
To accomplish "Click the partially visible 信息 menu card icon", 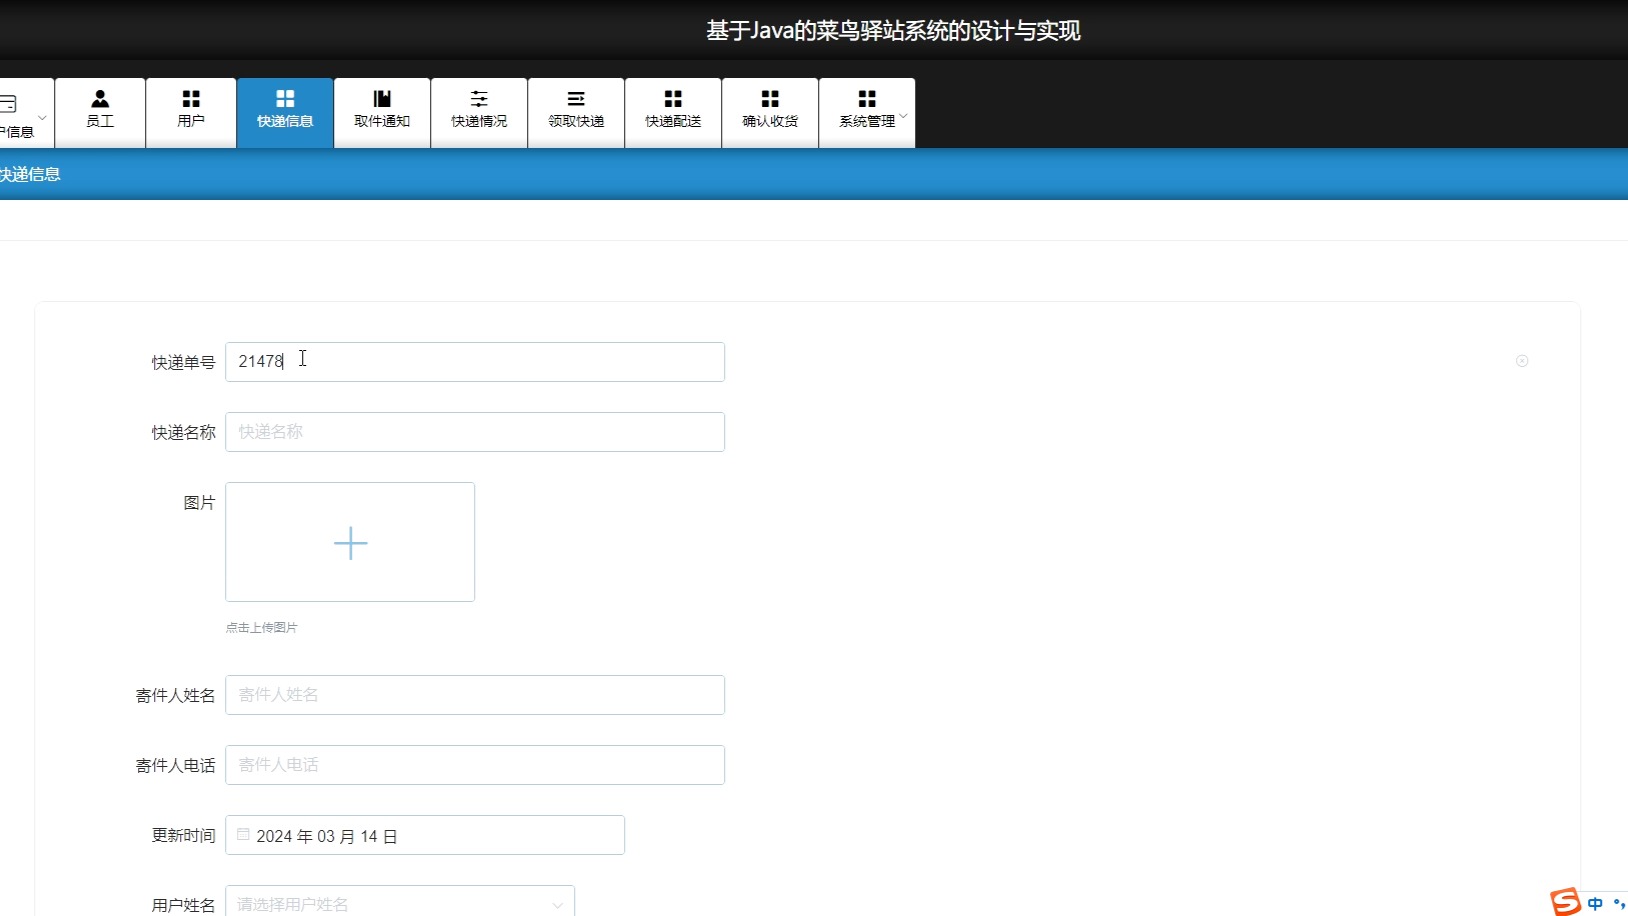I will 8,103.
